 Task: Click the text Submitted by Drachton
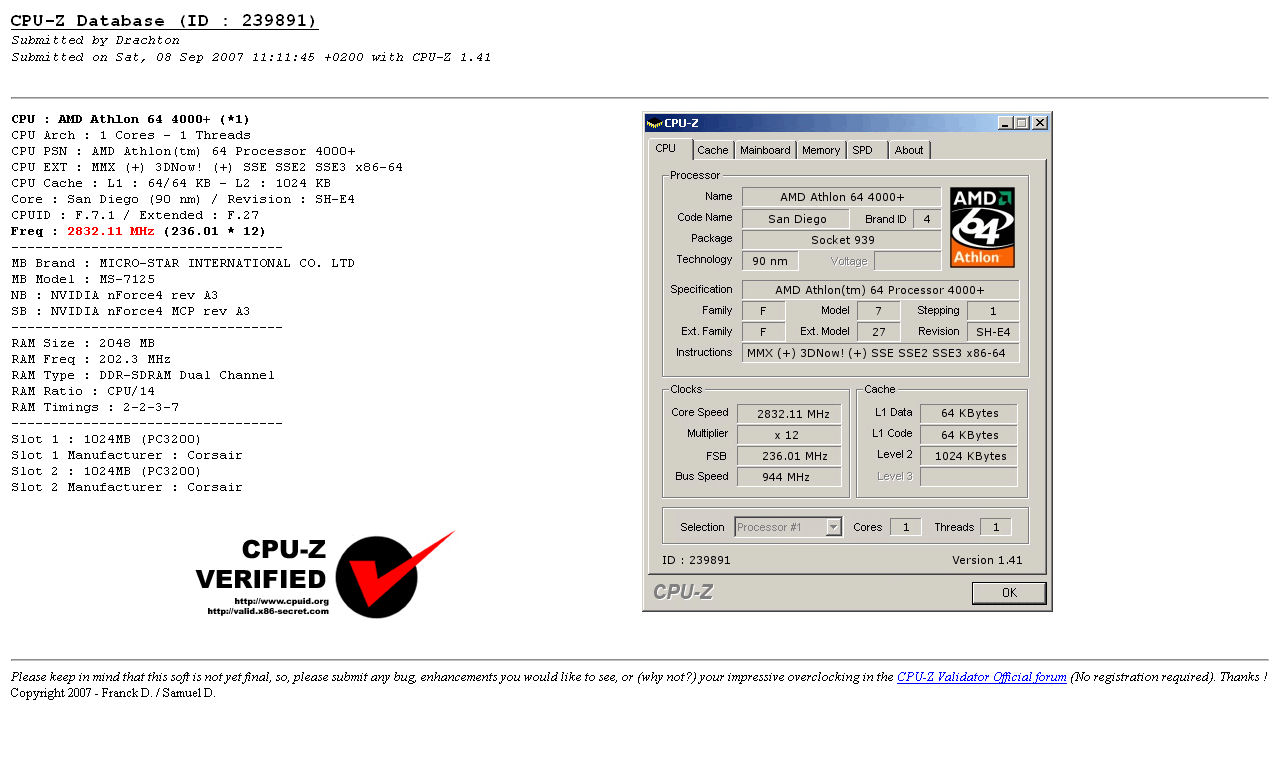pos(95,40)
